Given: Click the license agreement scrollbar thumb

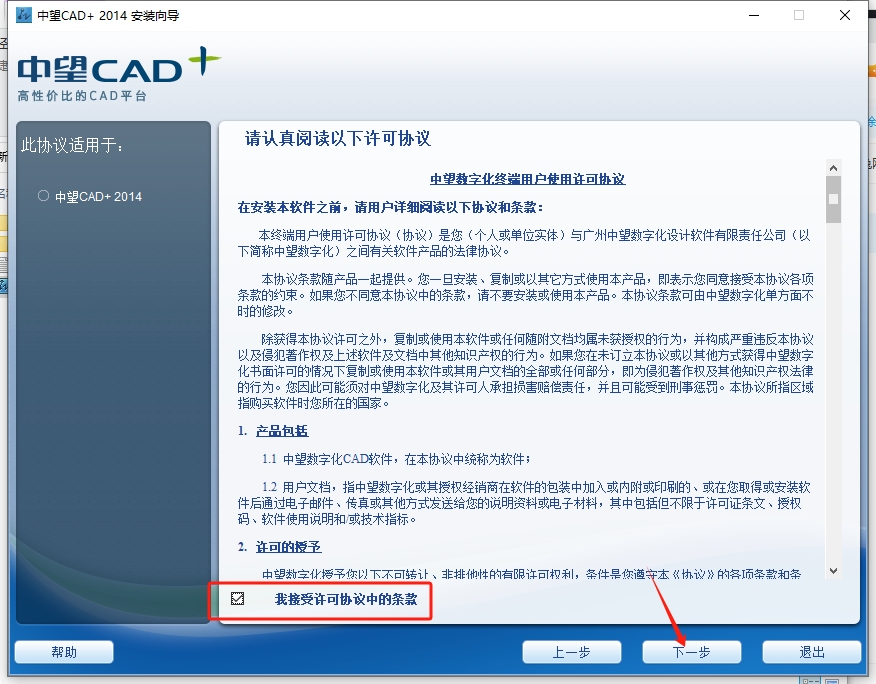Looking at the screenshot, I should click(x=832, y=198).
